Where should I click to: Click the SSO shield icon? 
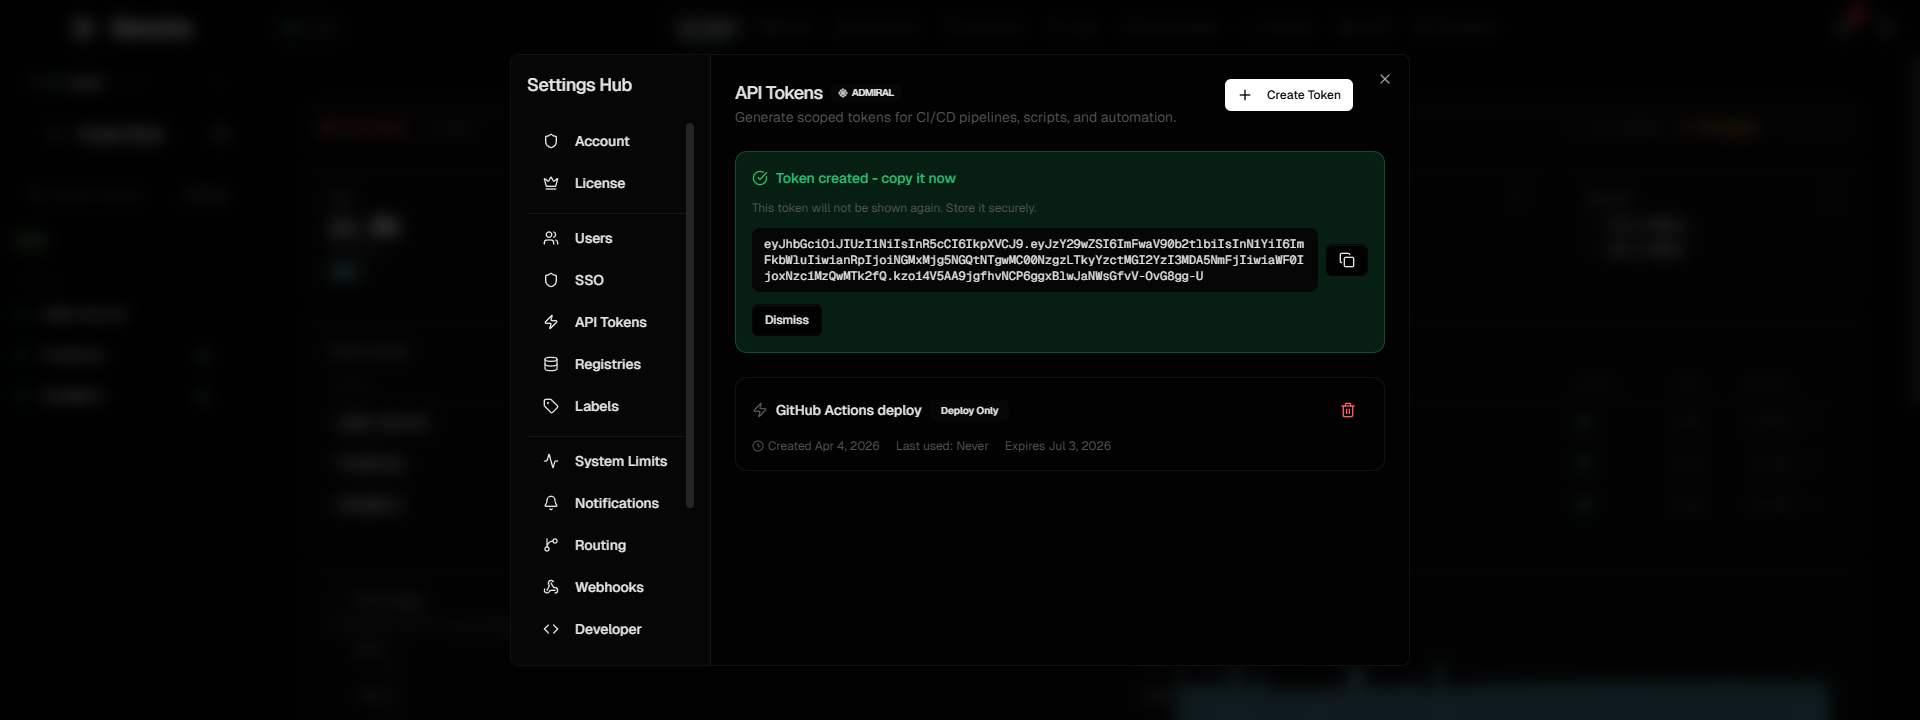pyautogui.click(x=551, y=280)
